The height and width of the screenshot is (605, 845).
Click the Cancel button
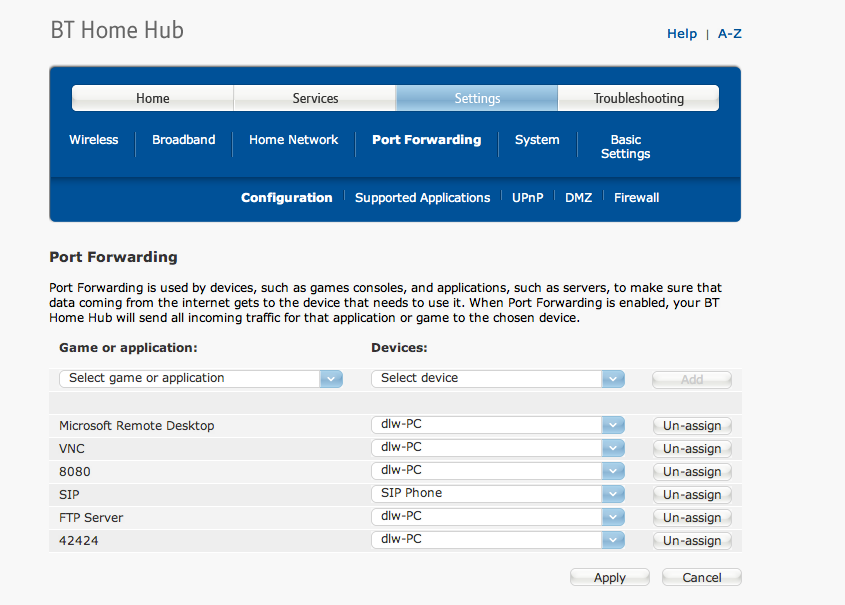[702, 578]
